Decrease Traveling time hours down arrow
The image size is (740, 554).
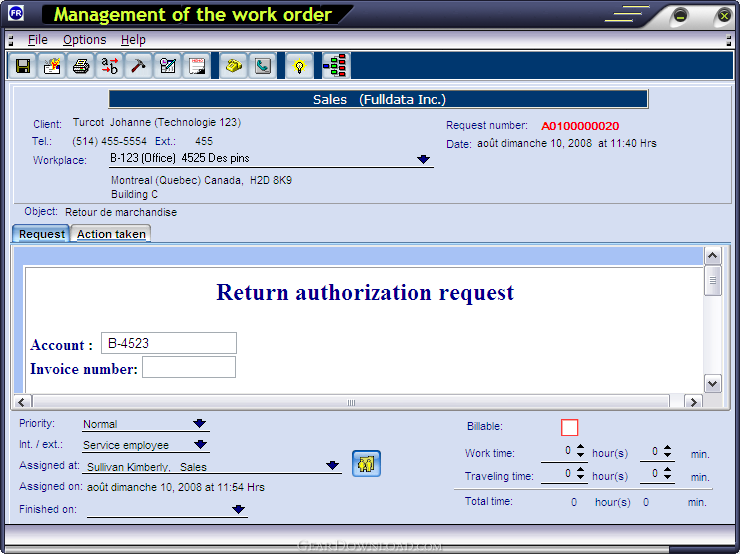pyautogui.click(x=580, y=477)
